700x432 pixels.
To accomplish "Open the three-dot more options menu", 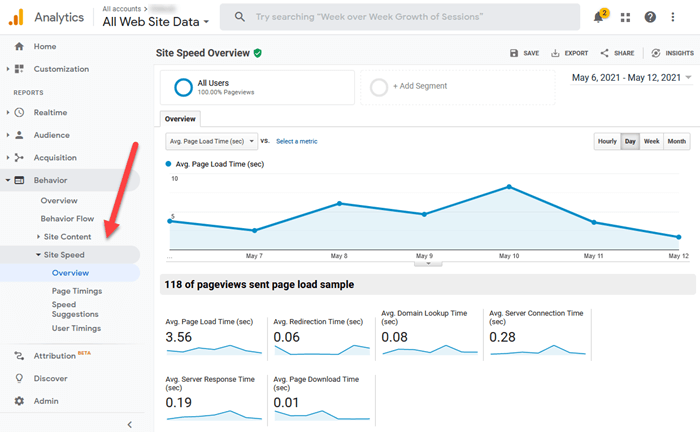I will [x=673, y=17].
